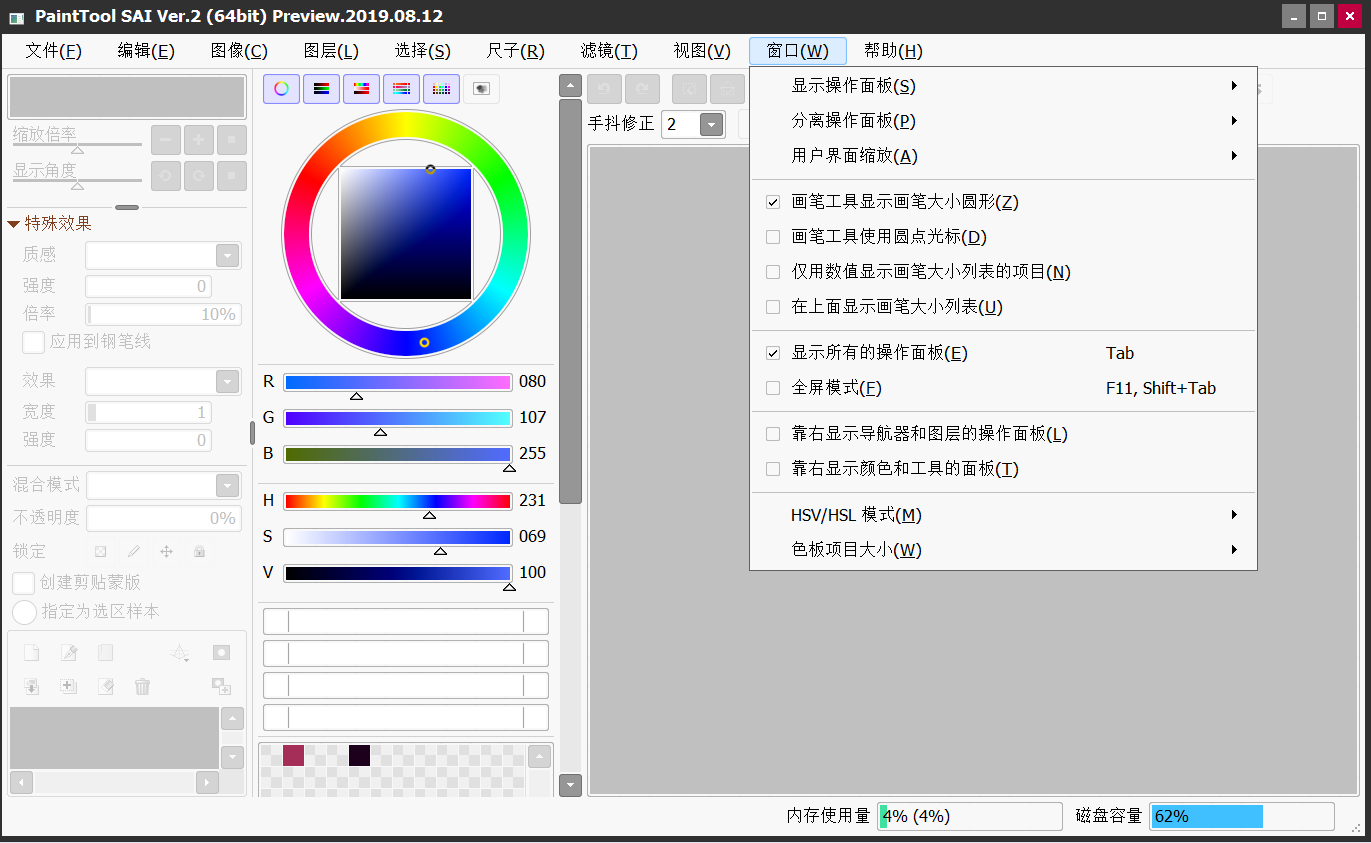
Task: Reset zoom with the square button beside plus
Action: point(232,139)
